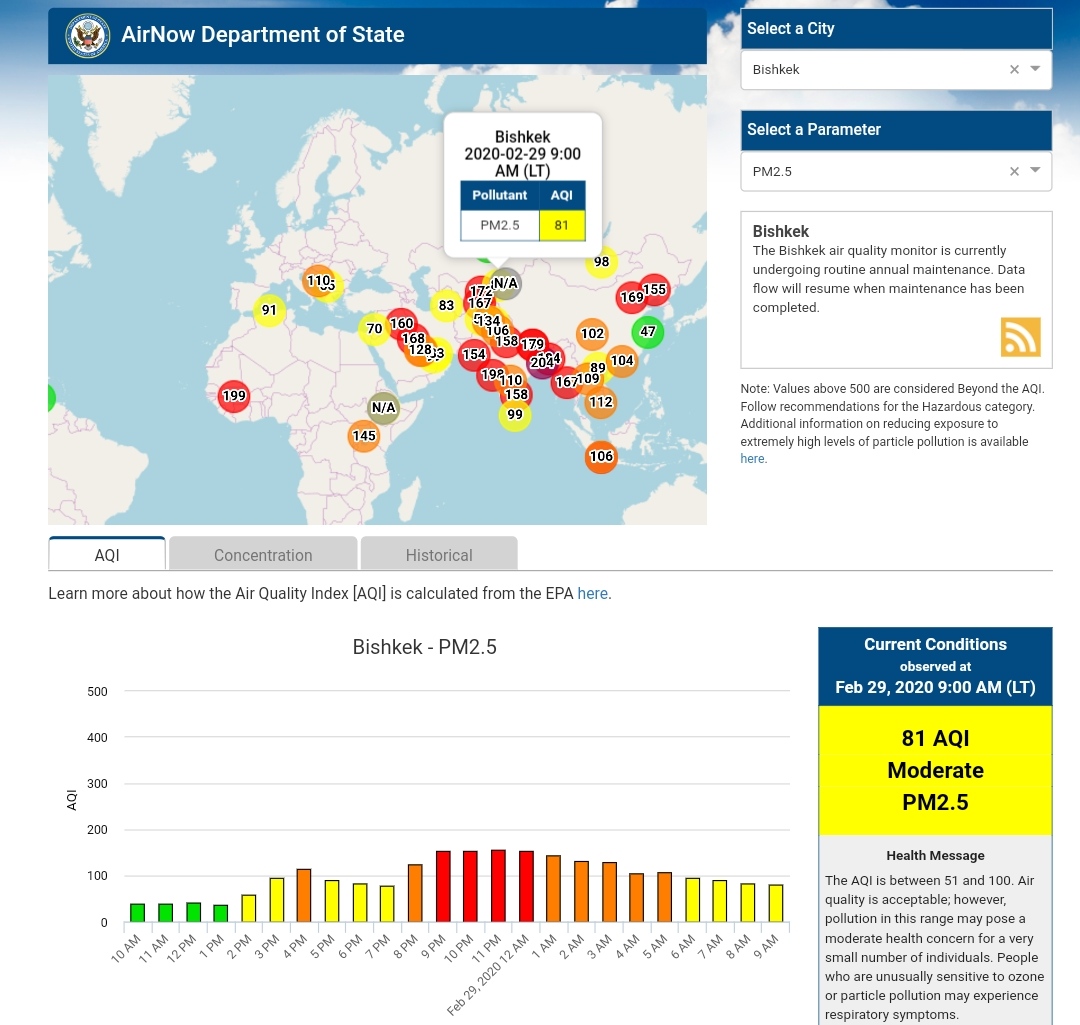Click the yellow 91 AQI map marker

(269, 310)
